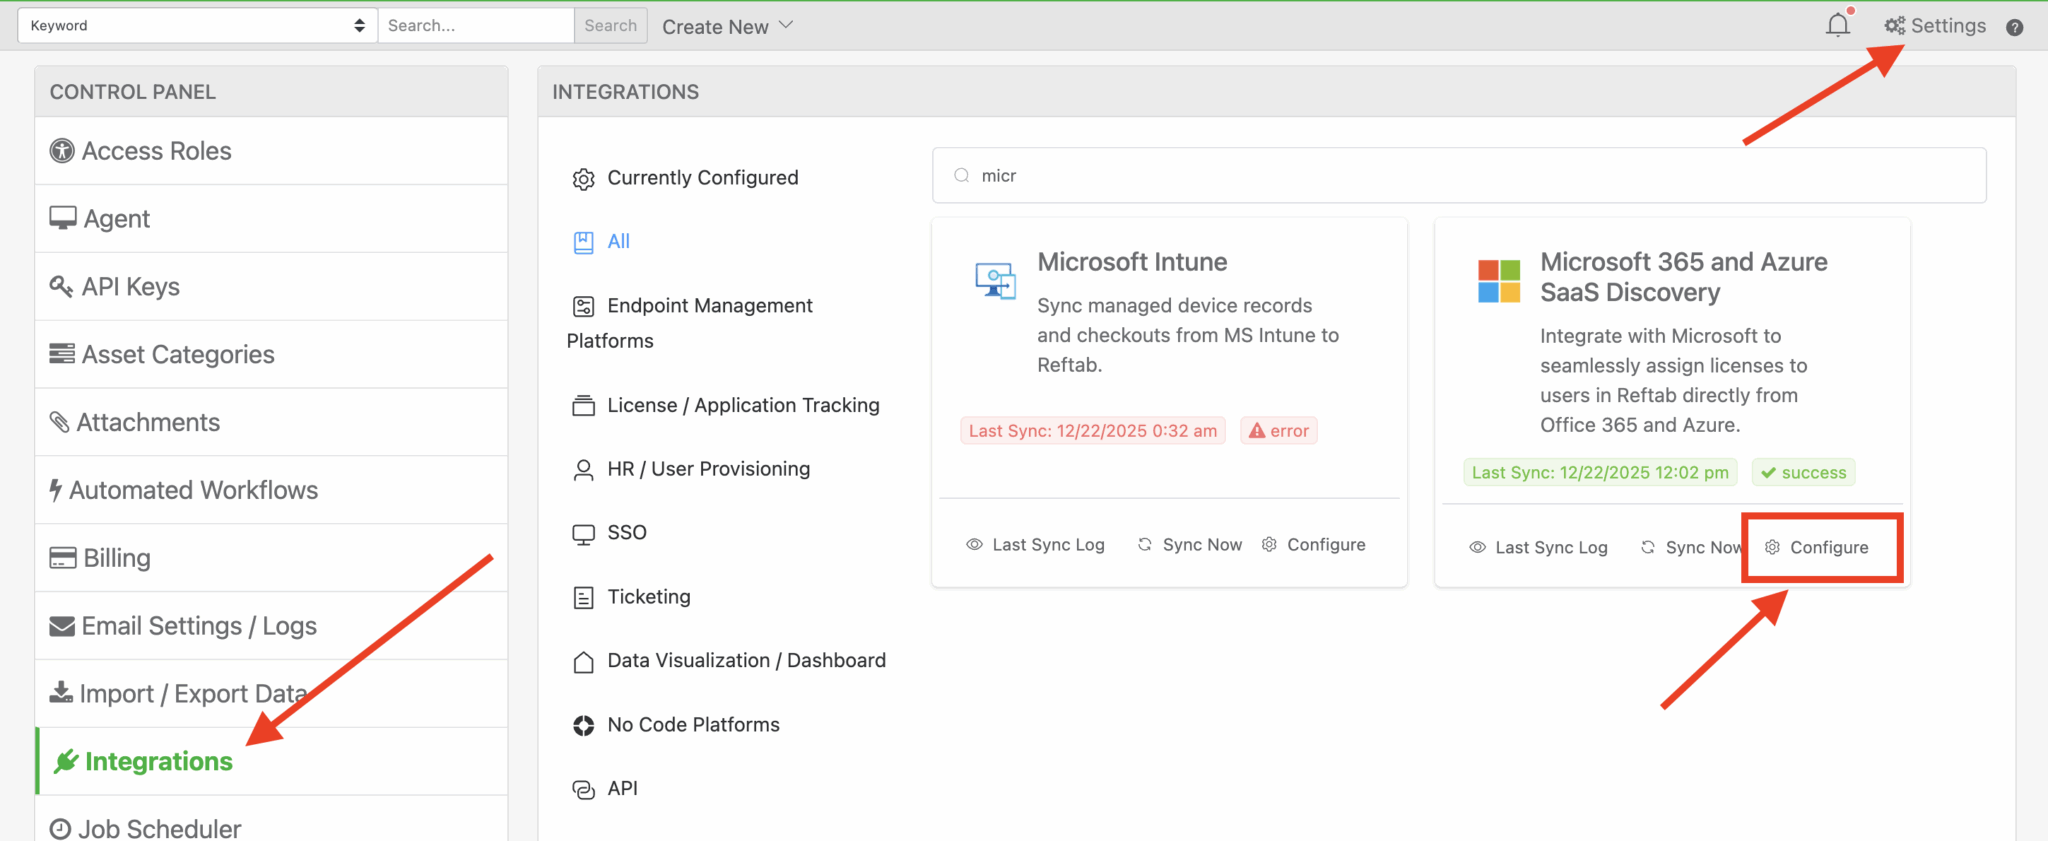2048x841 pixels.
Task: Configure Microsoft 365 and Azure SaaS Discovery
Action: point(1817,548)
